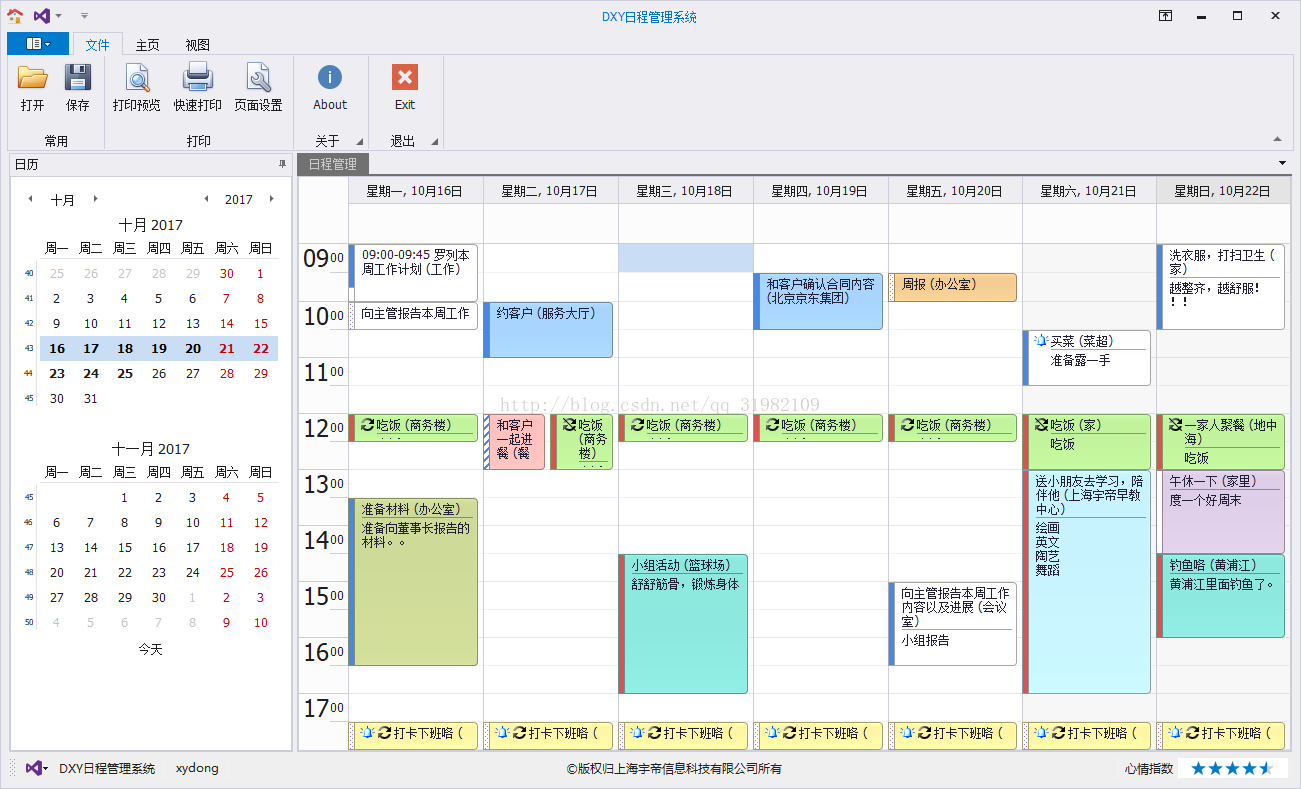Open the 日程管理 tab list dropdown arrow

tap(1283, 163)
